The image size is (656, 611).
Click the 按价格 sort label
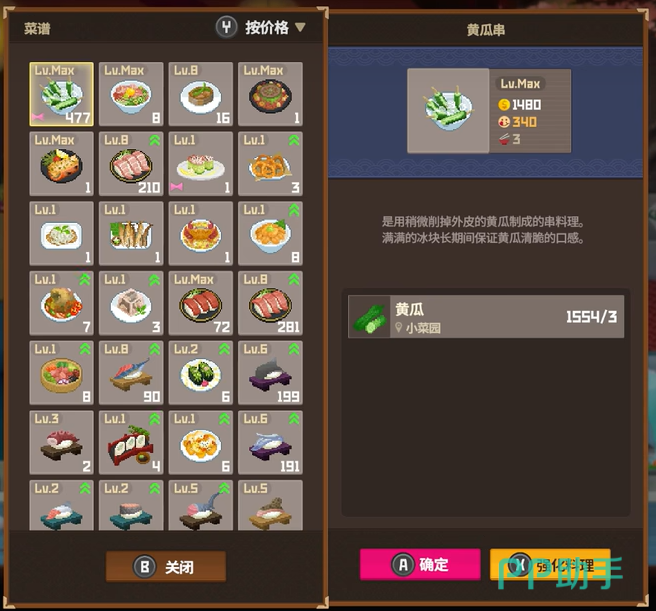(266, 28)
